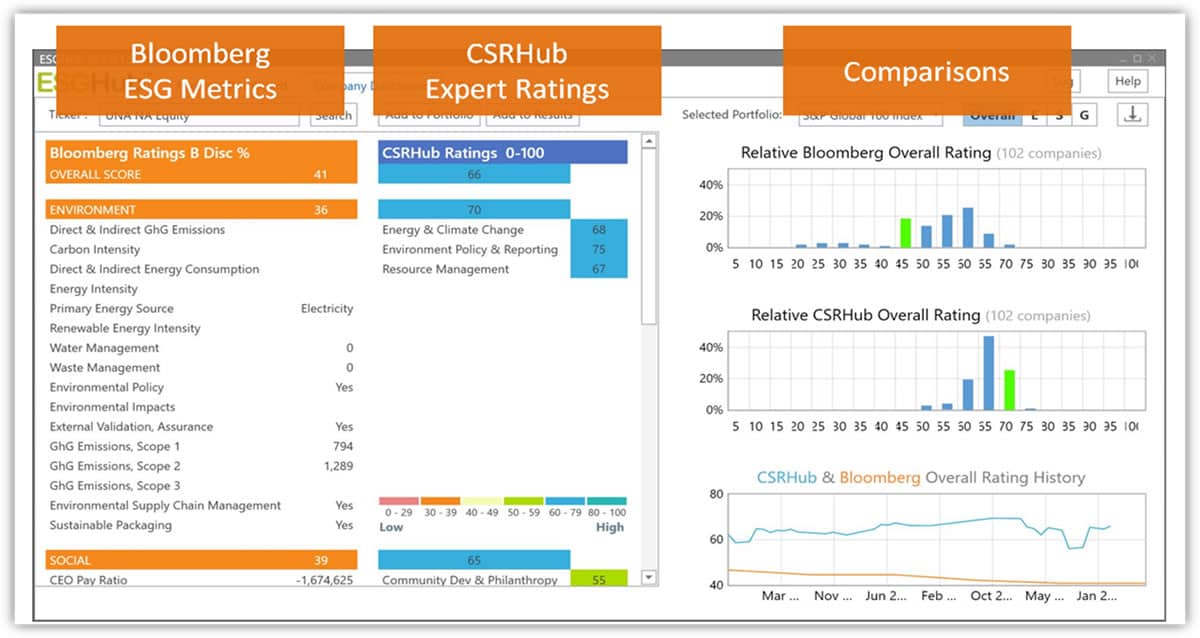Click the 60 - 79 blue legend swatch

click(x=565, y=500)
